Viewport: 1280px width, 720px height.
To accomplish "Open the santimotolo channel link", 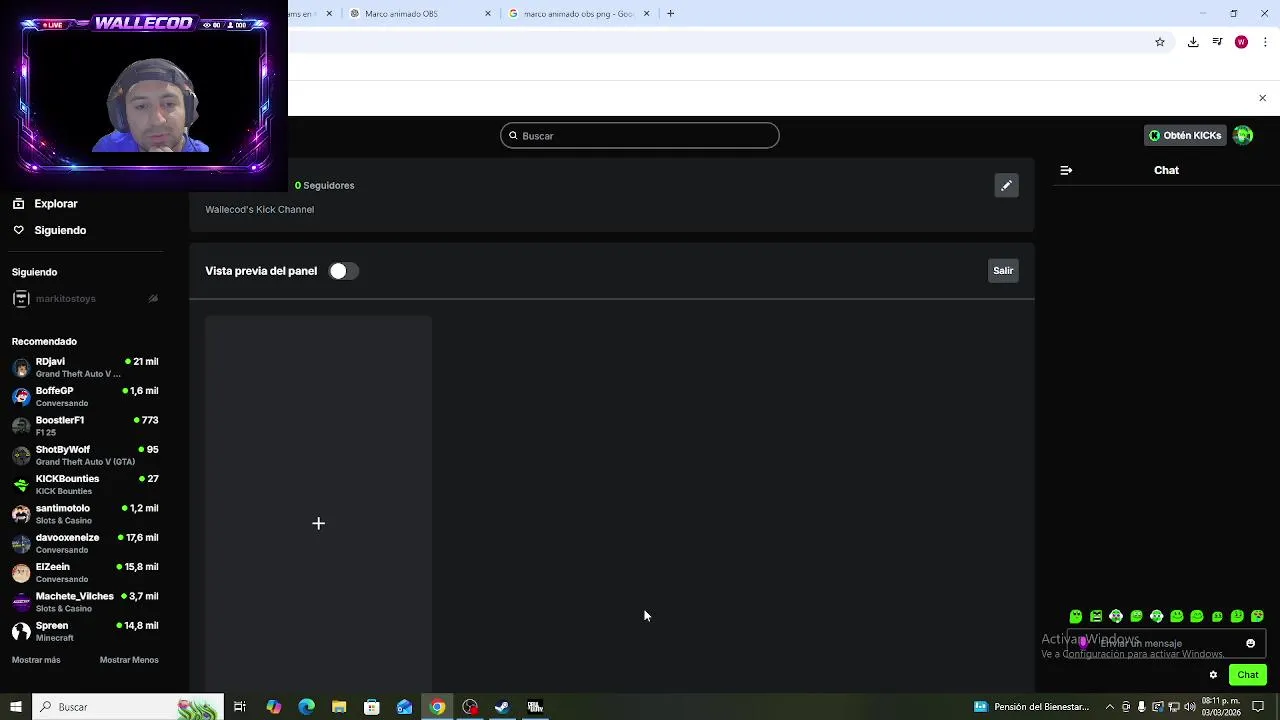I will (85, 514).
